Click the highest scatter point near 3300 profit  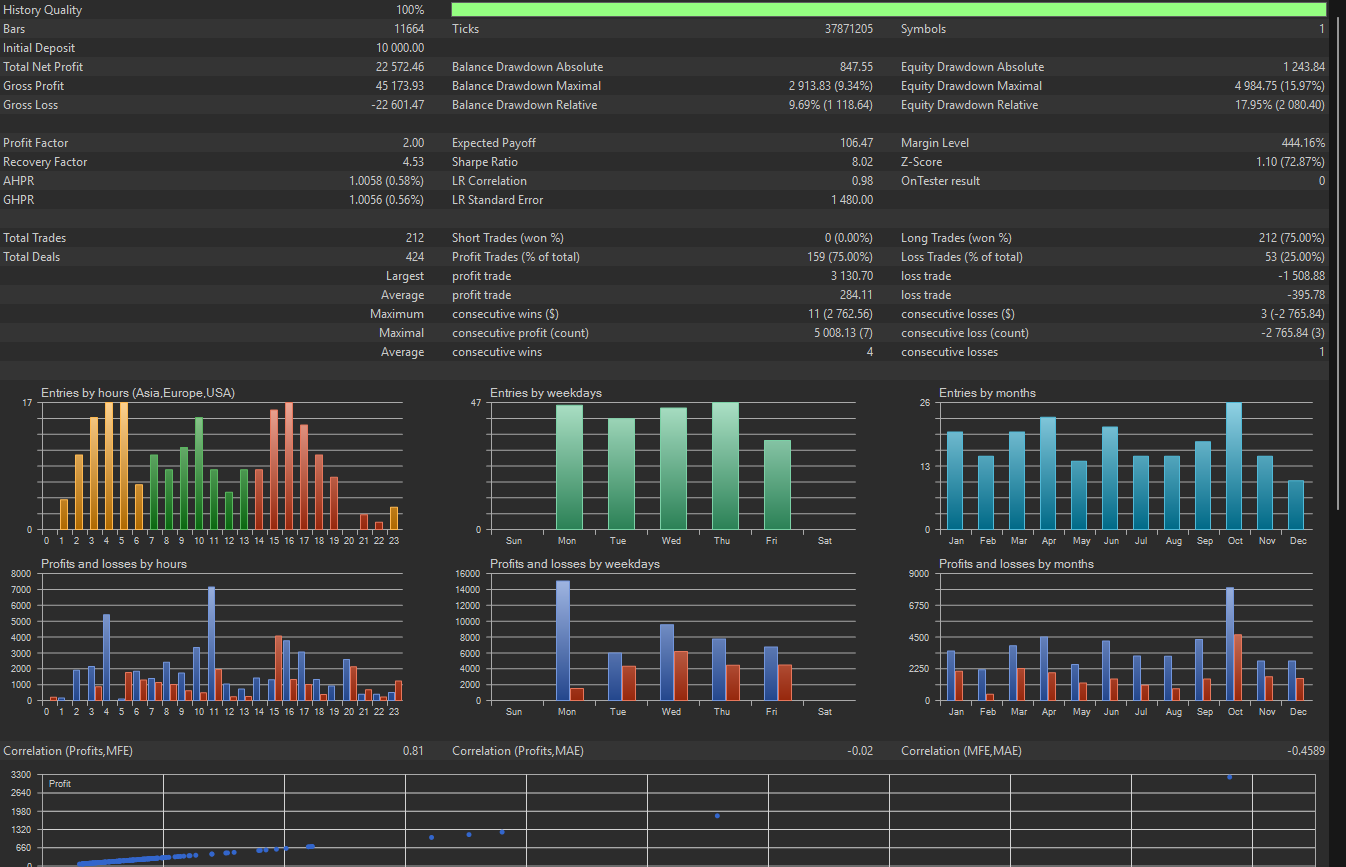(1229, 777)
